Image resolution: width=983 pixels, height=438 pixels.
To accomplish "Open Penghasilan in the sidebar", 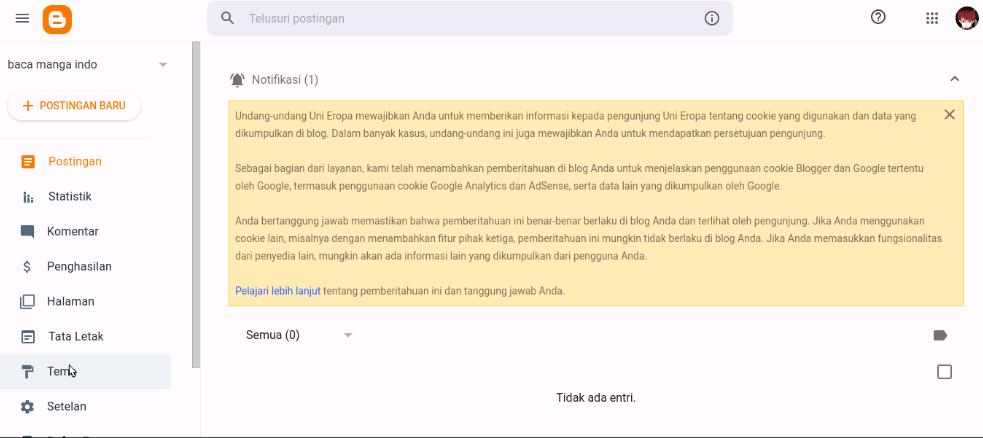I will (x=85, y=267).
